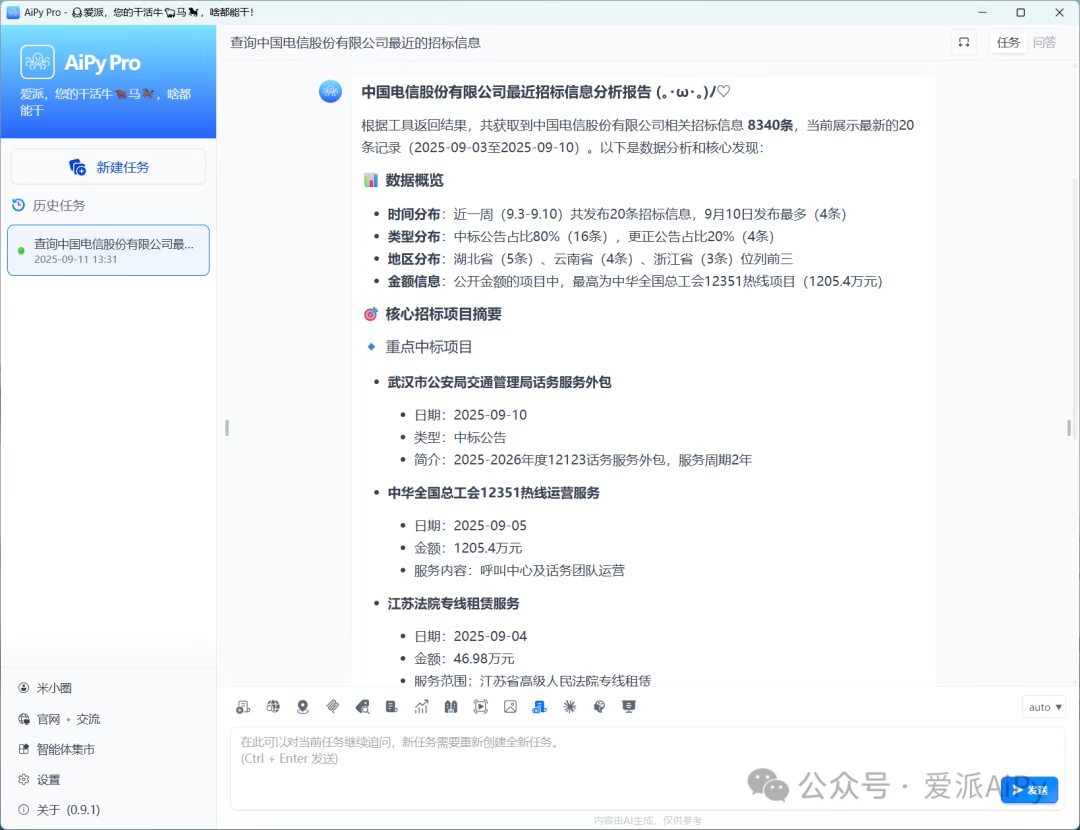The width and height of the screenshot is (1080, 830).
Task: Click the bold count 8340条 in the summary
Action: (770, 125)
